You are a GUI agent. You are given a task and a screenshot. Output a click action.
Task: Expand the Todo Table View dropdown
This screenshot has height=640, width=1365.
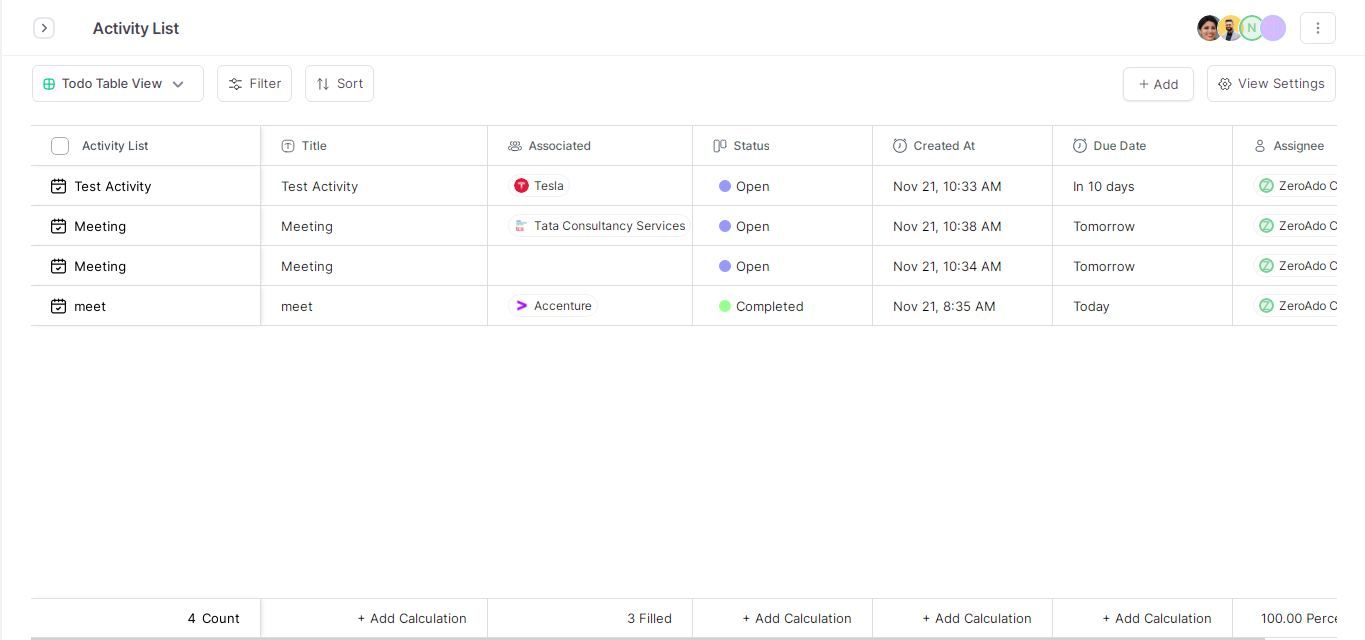[x=178, y=83]
